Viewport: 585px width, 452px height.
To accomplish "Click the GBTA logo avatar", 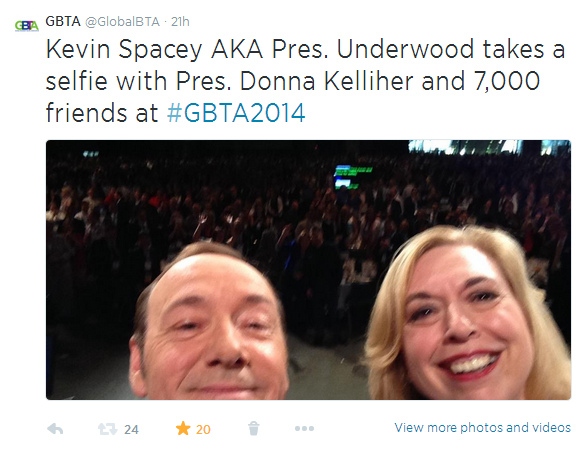I will coord(26,26).
